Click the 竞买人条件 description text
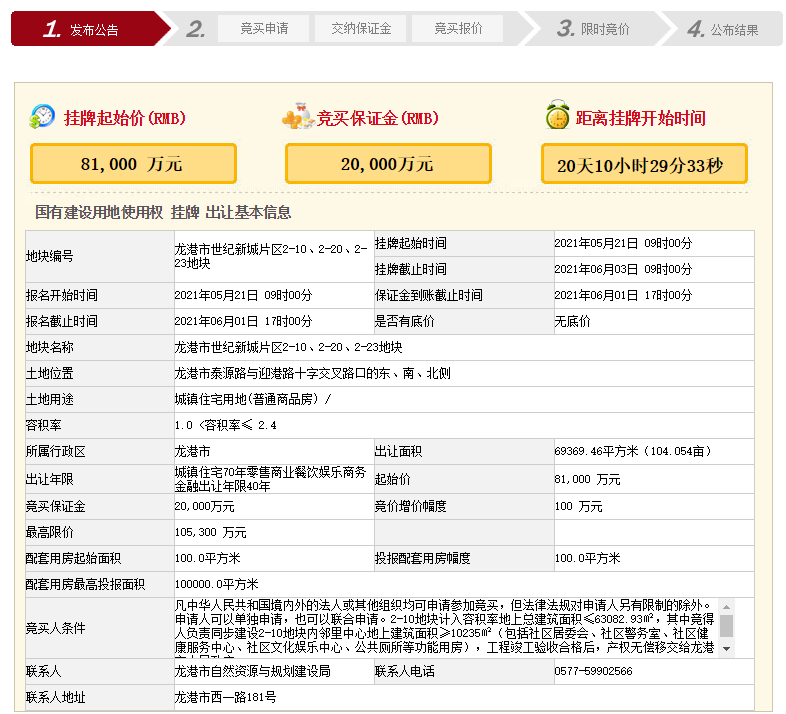 pyautogui.click(x=445, y=628)
